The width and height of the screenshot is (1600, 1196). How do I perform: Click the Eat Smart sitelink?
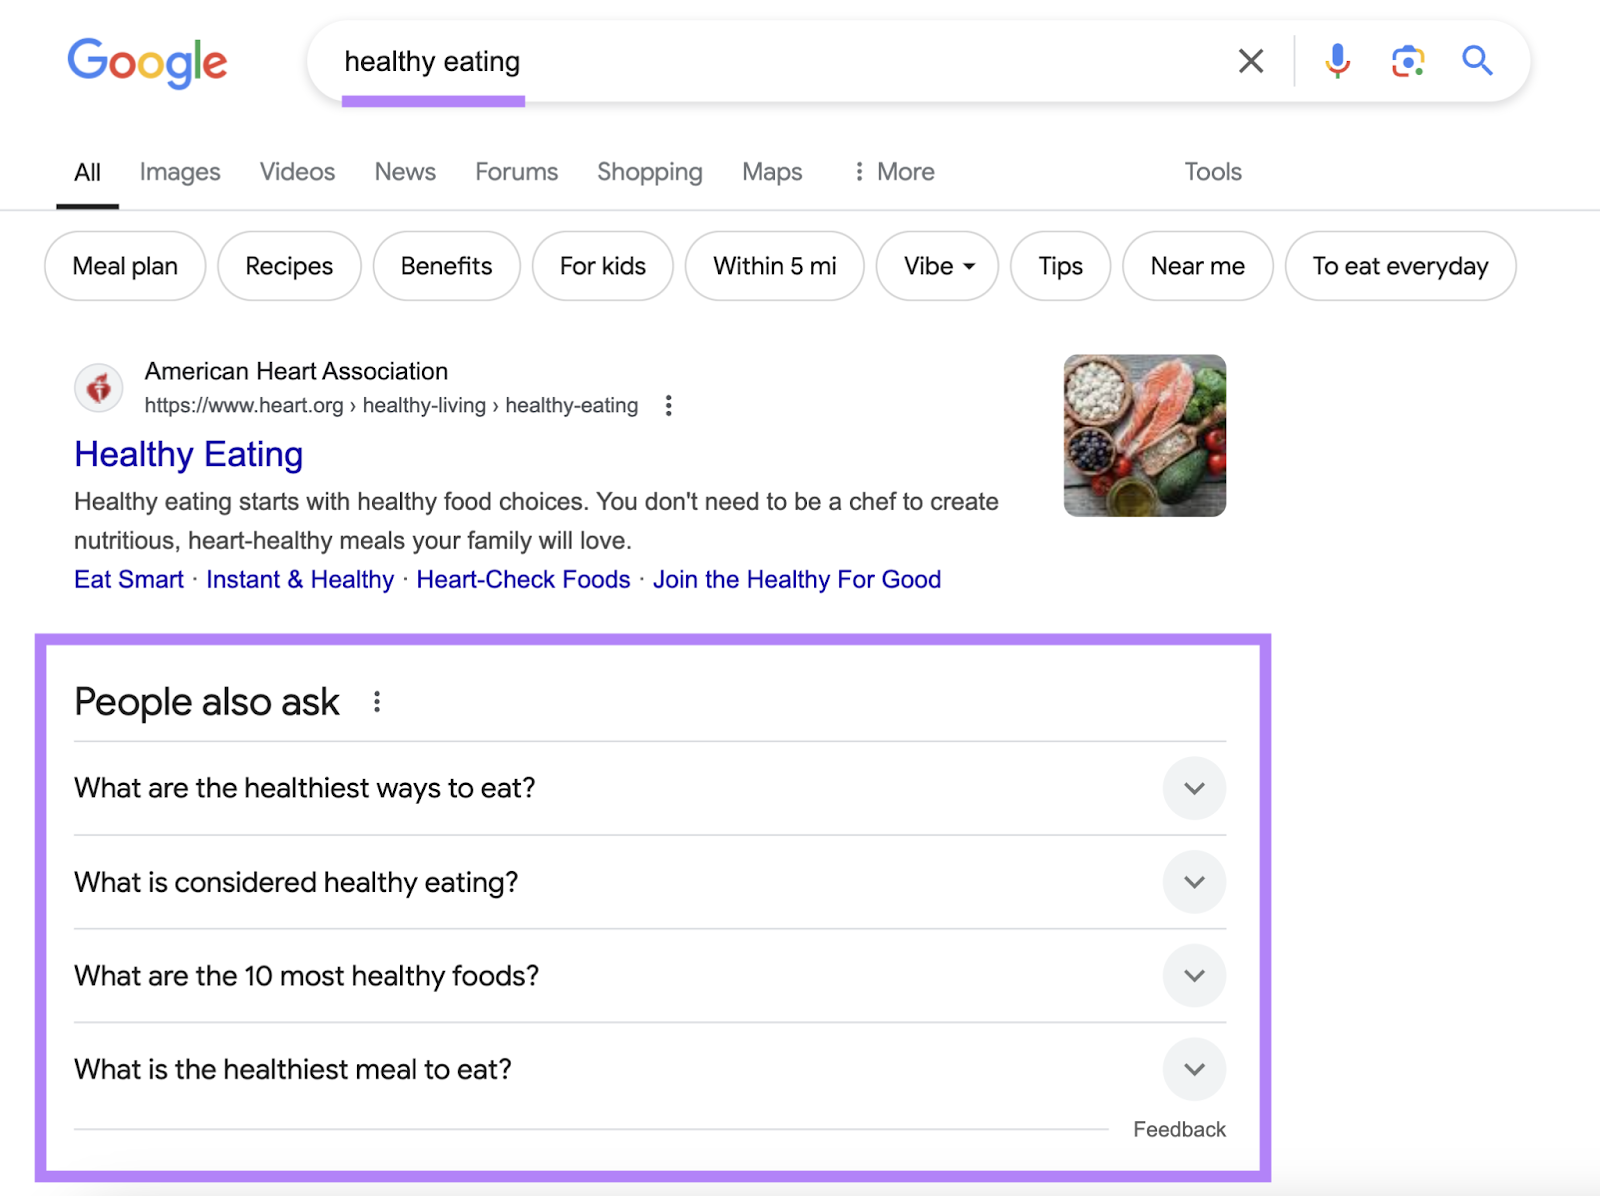tap(128, 579)
